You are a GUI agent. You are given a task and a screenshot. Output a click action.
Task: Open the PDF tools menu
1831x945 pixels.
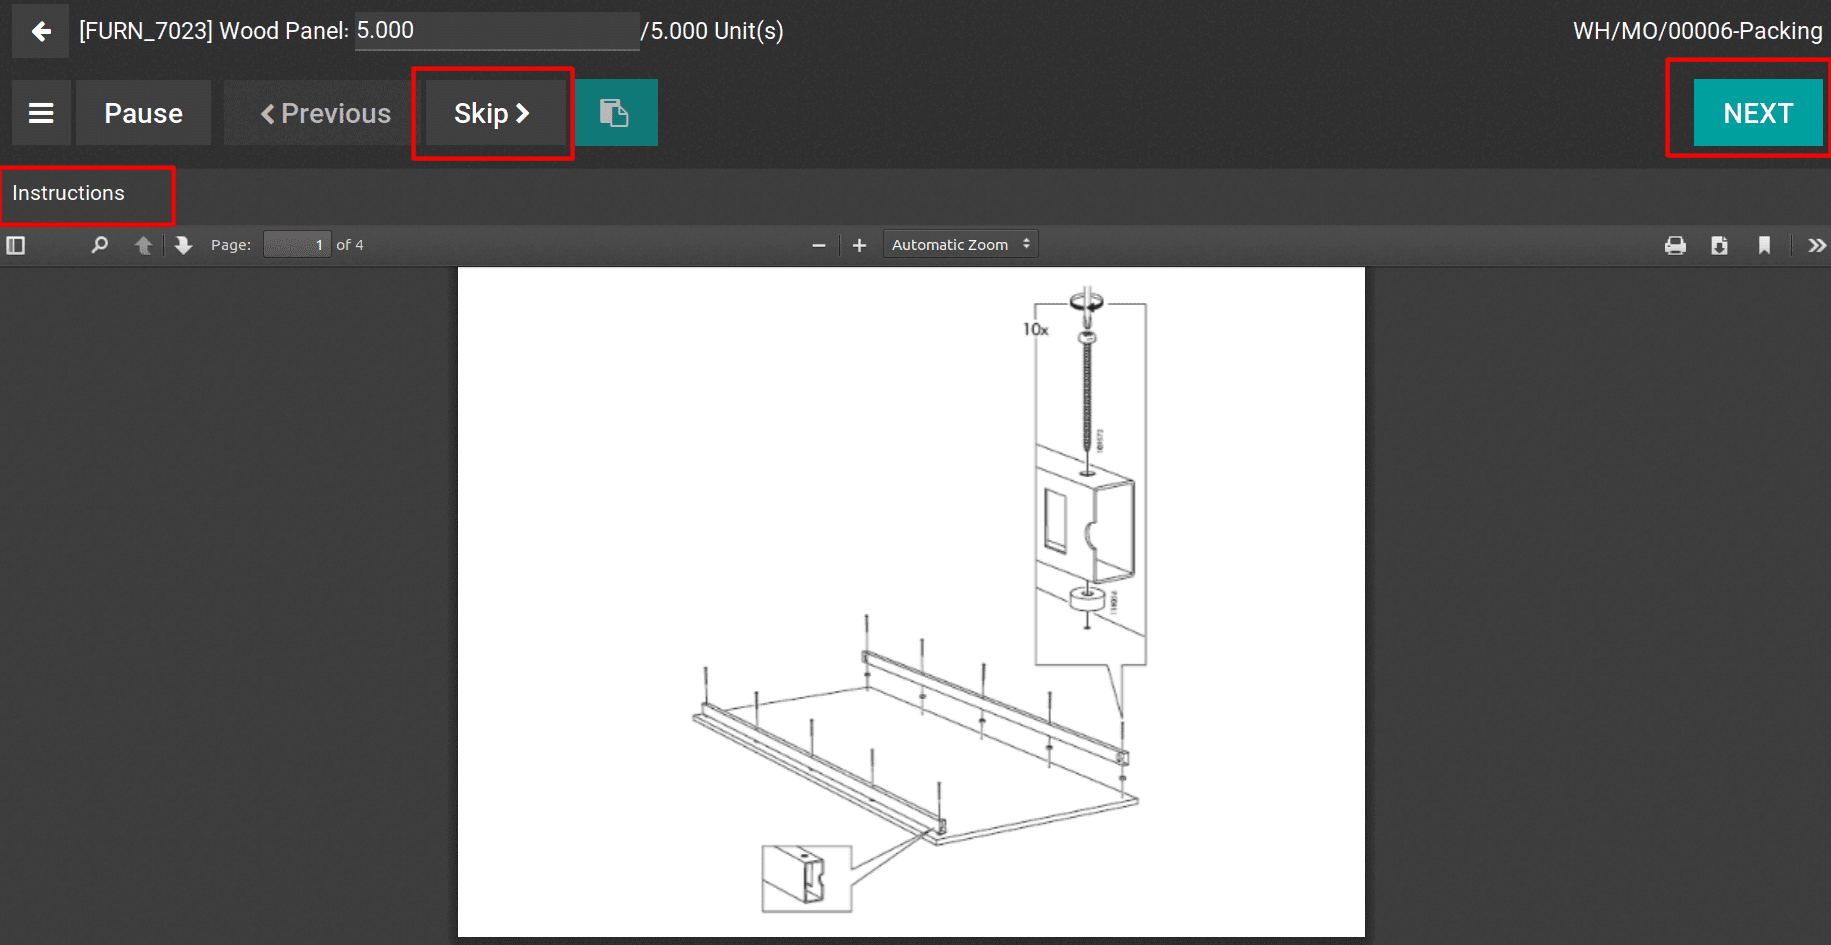(1817, 245)
